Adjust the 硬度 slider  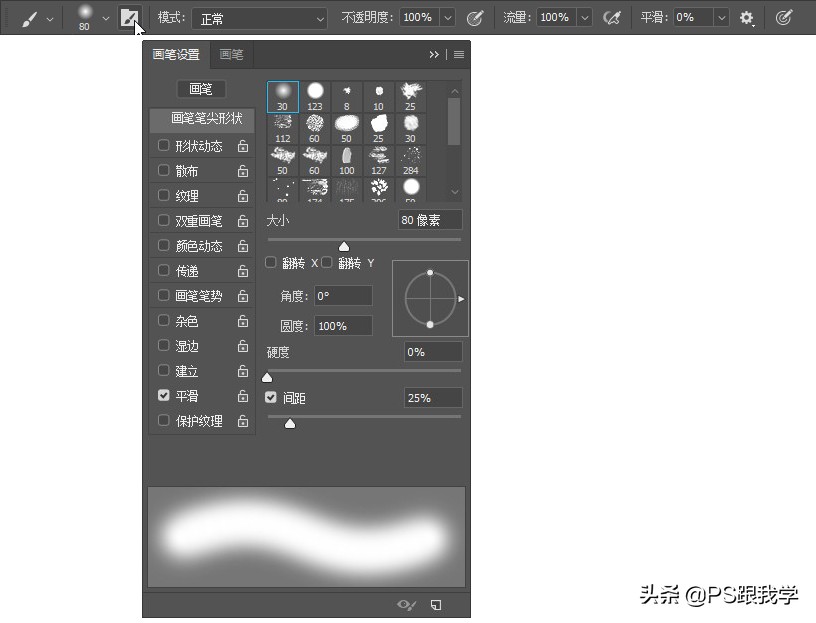pyautogui.click(x=267, y=377)
